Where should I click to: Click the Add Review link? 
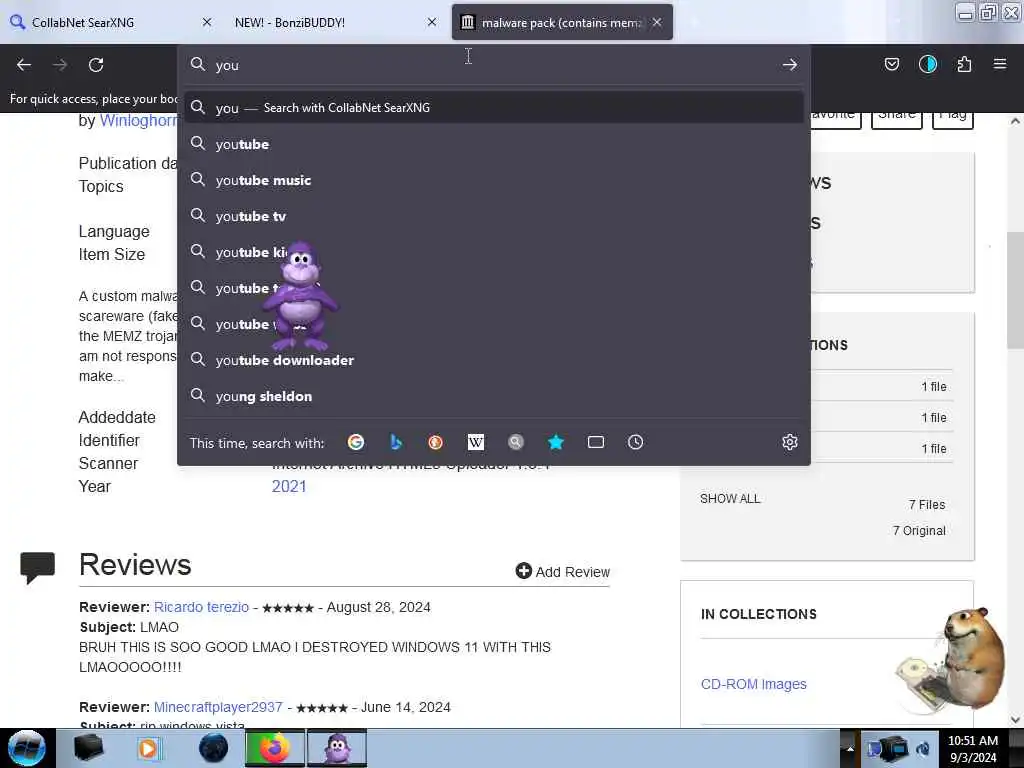click(x=562, y=571)
